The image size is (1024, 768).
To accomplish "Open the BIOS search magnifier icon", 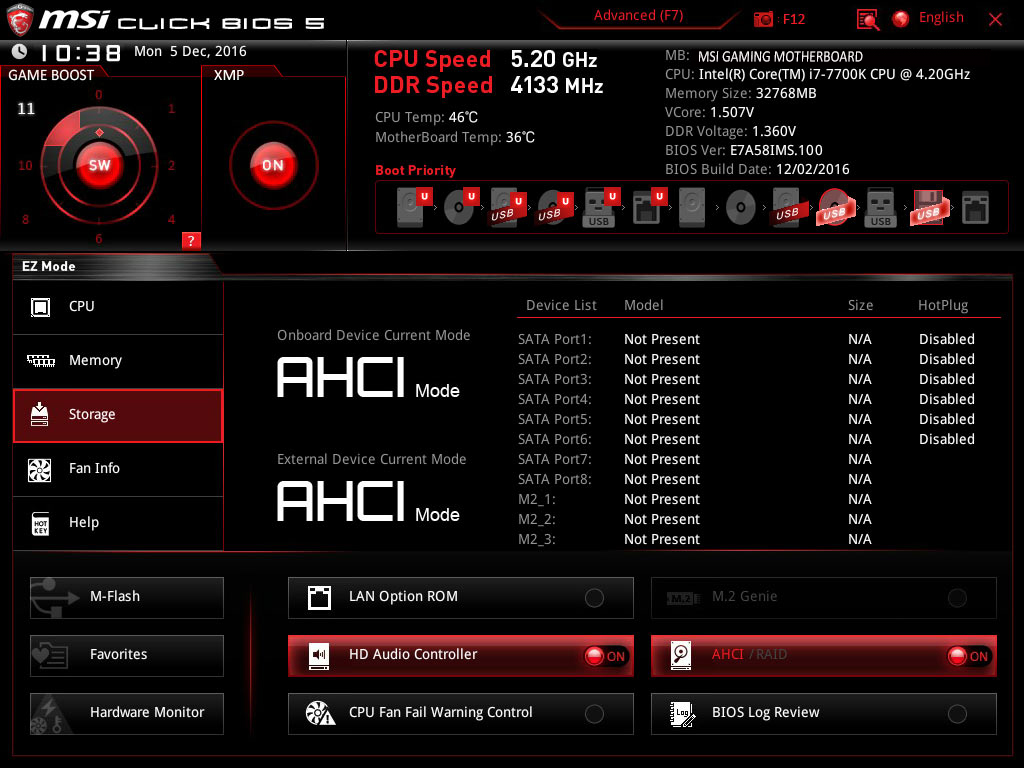I will coord(867,20).
